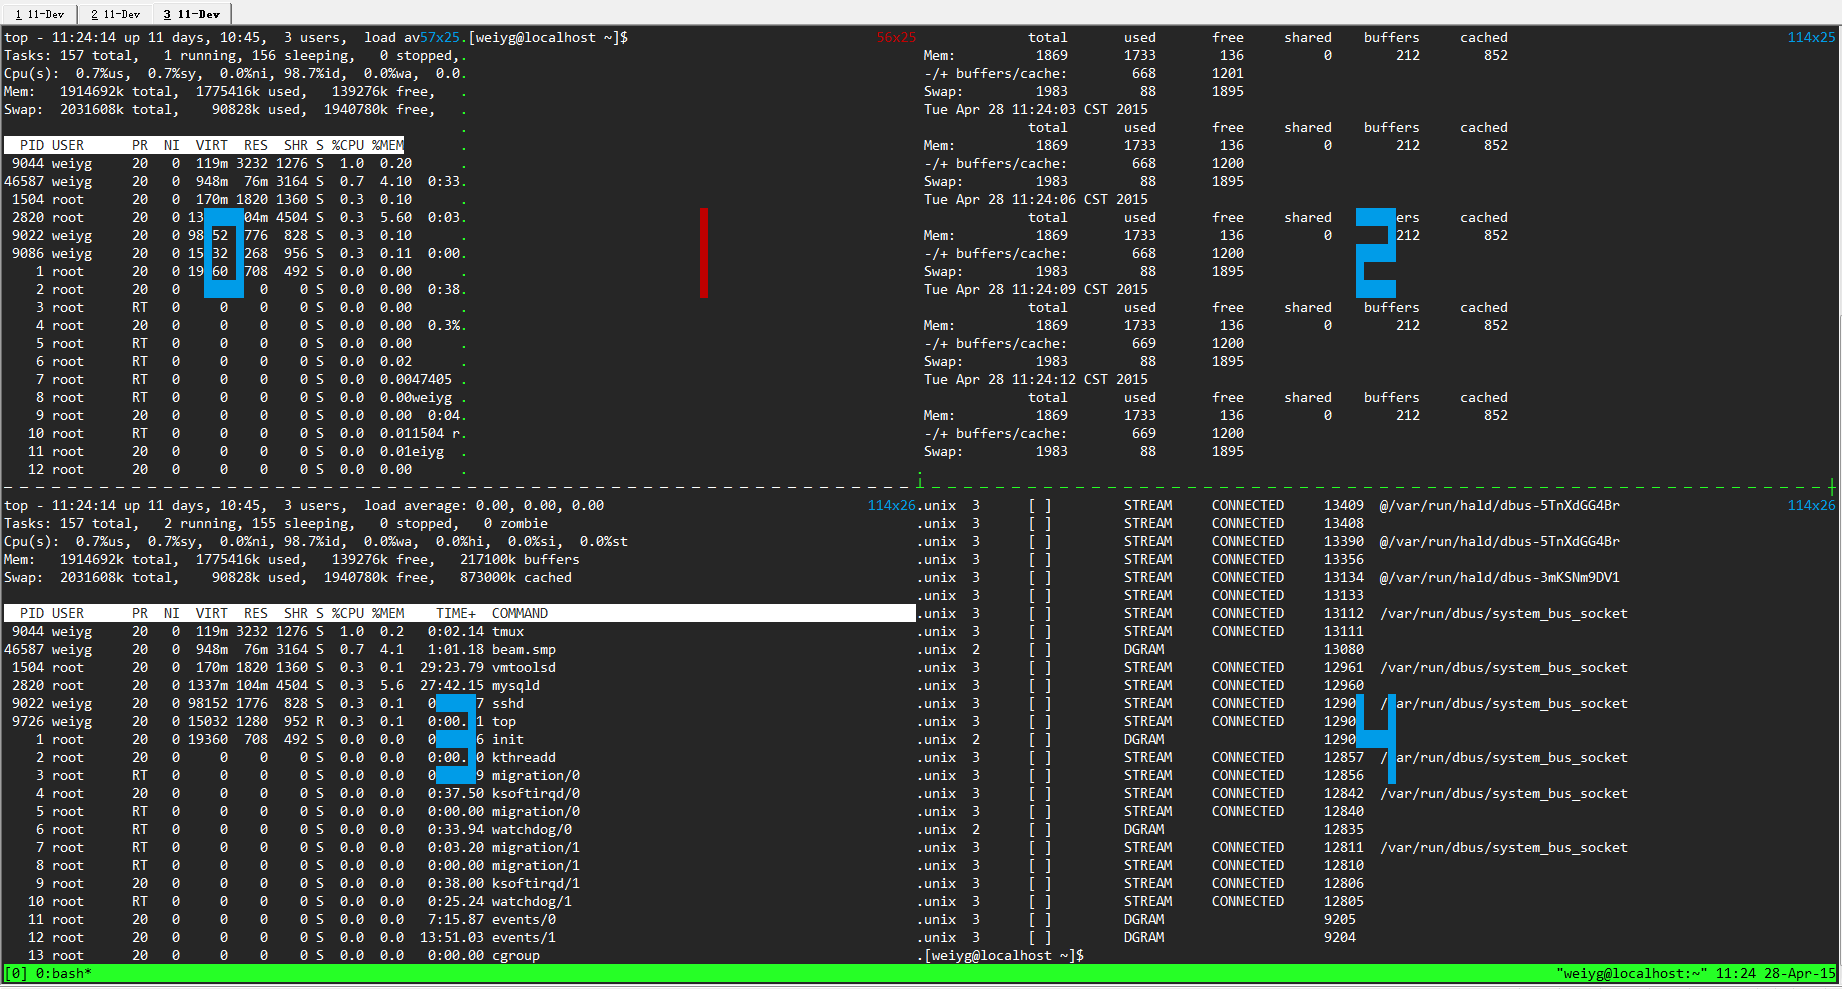This screenshot has width=1842, height=989.
Task: Click the red 56x25 pane size label
Action: pyautogui.click(x=896, y=37)
